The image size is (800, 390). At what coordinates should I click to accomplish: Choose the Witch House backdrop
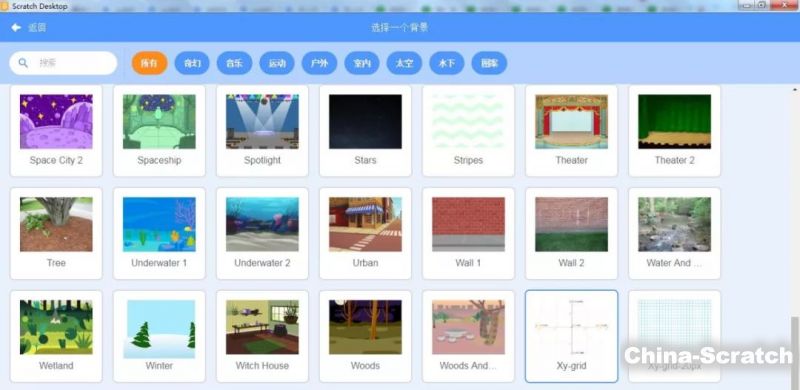coord(262,336)
